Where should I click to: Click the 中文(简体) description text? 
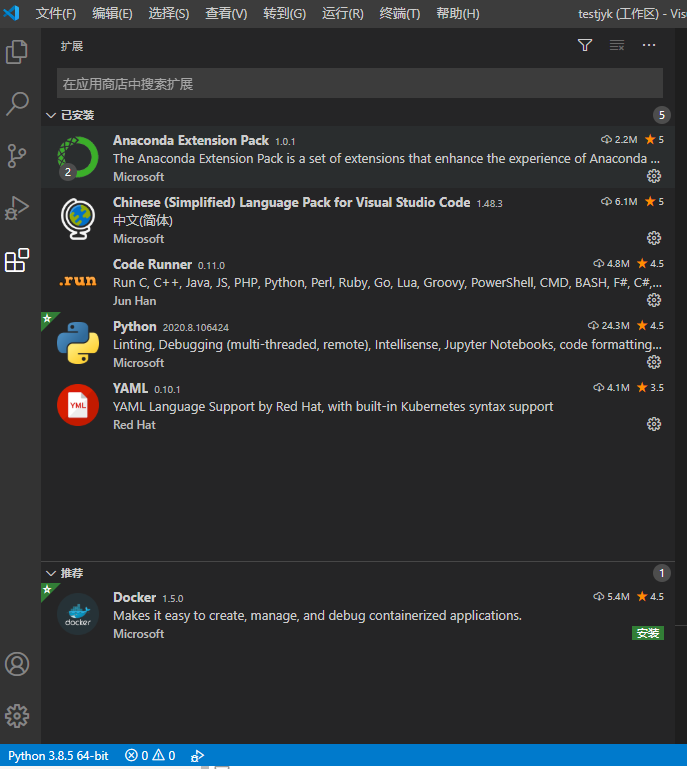click(x=143, y=221)
